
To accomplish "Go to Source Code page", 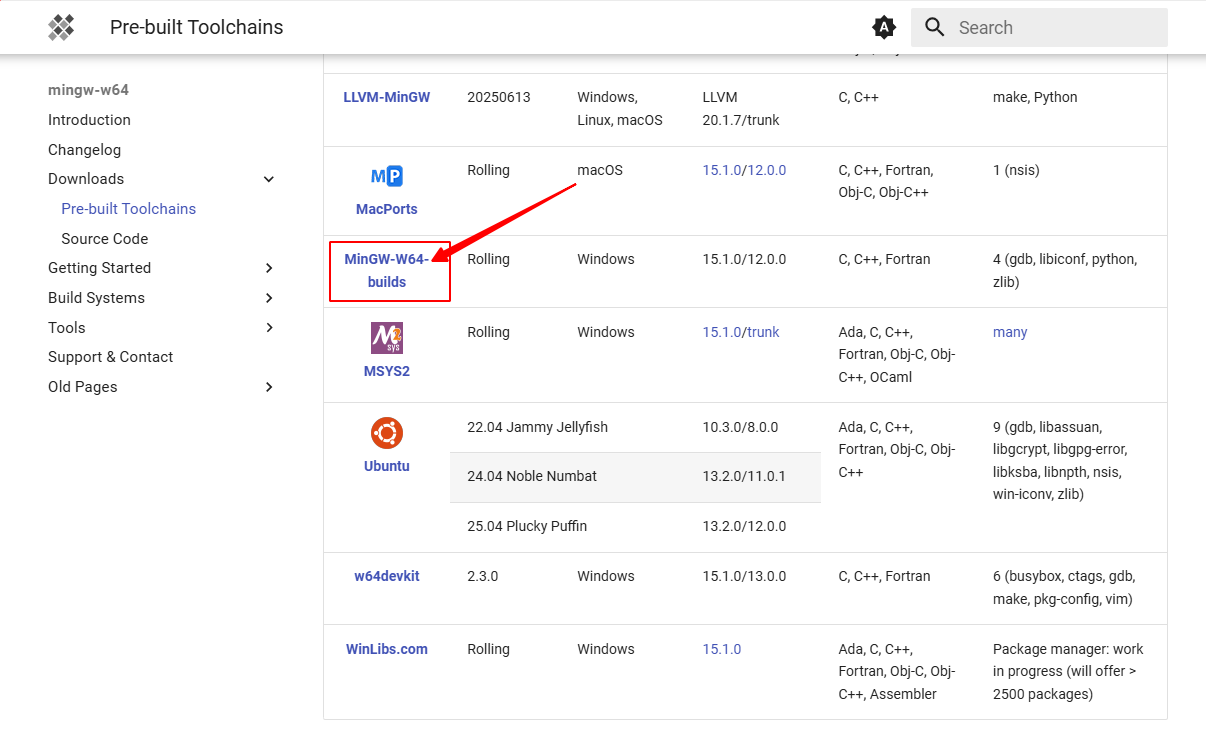I will pyautogui.click(x=104, y=239).
